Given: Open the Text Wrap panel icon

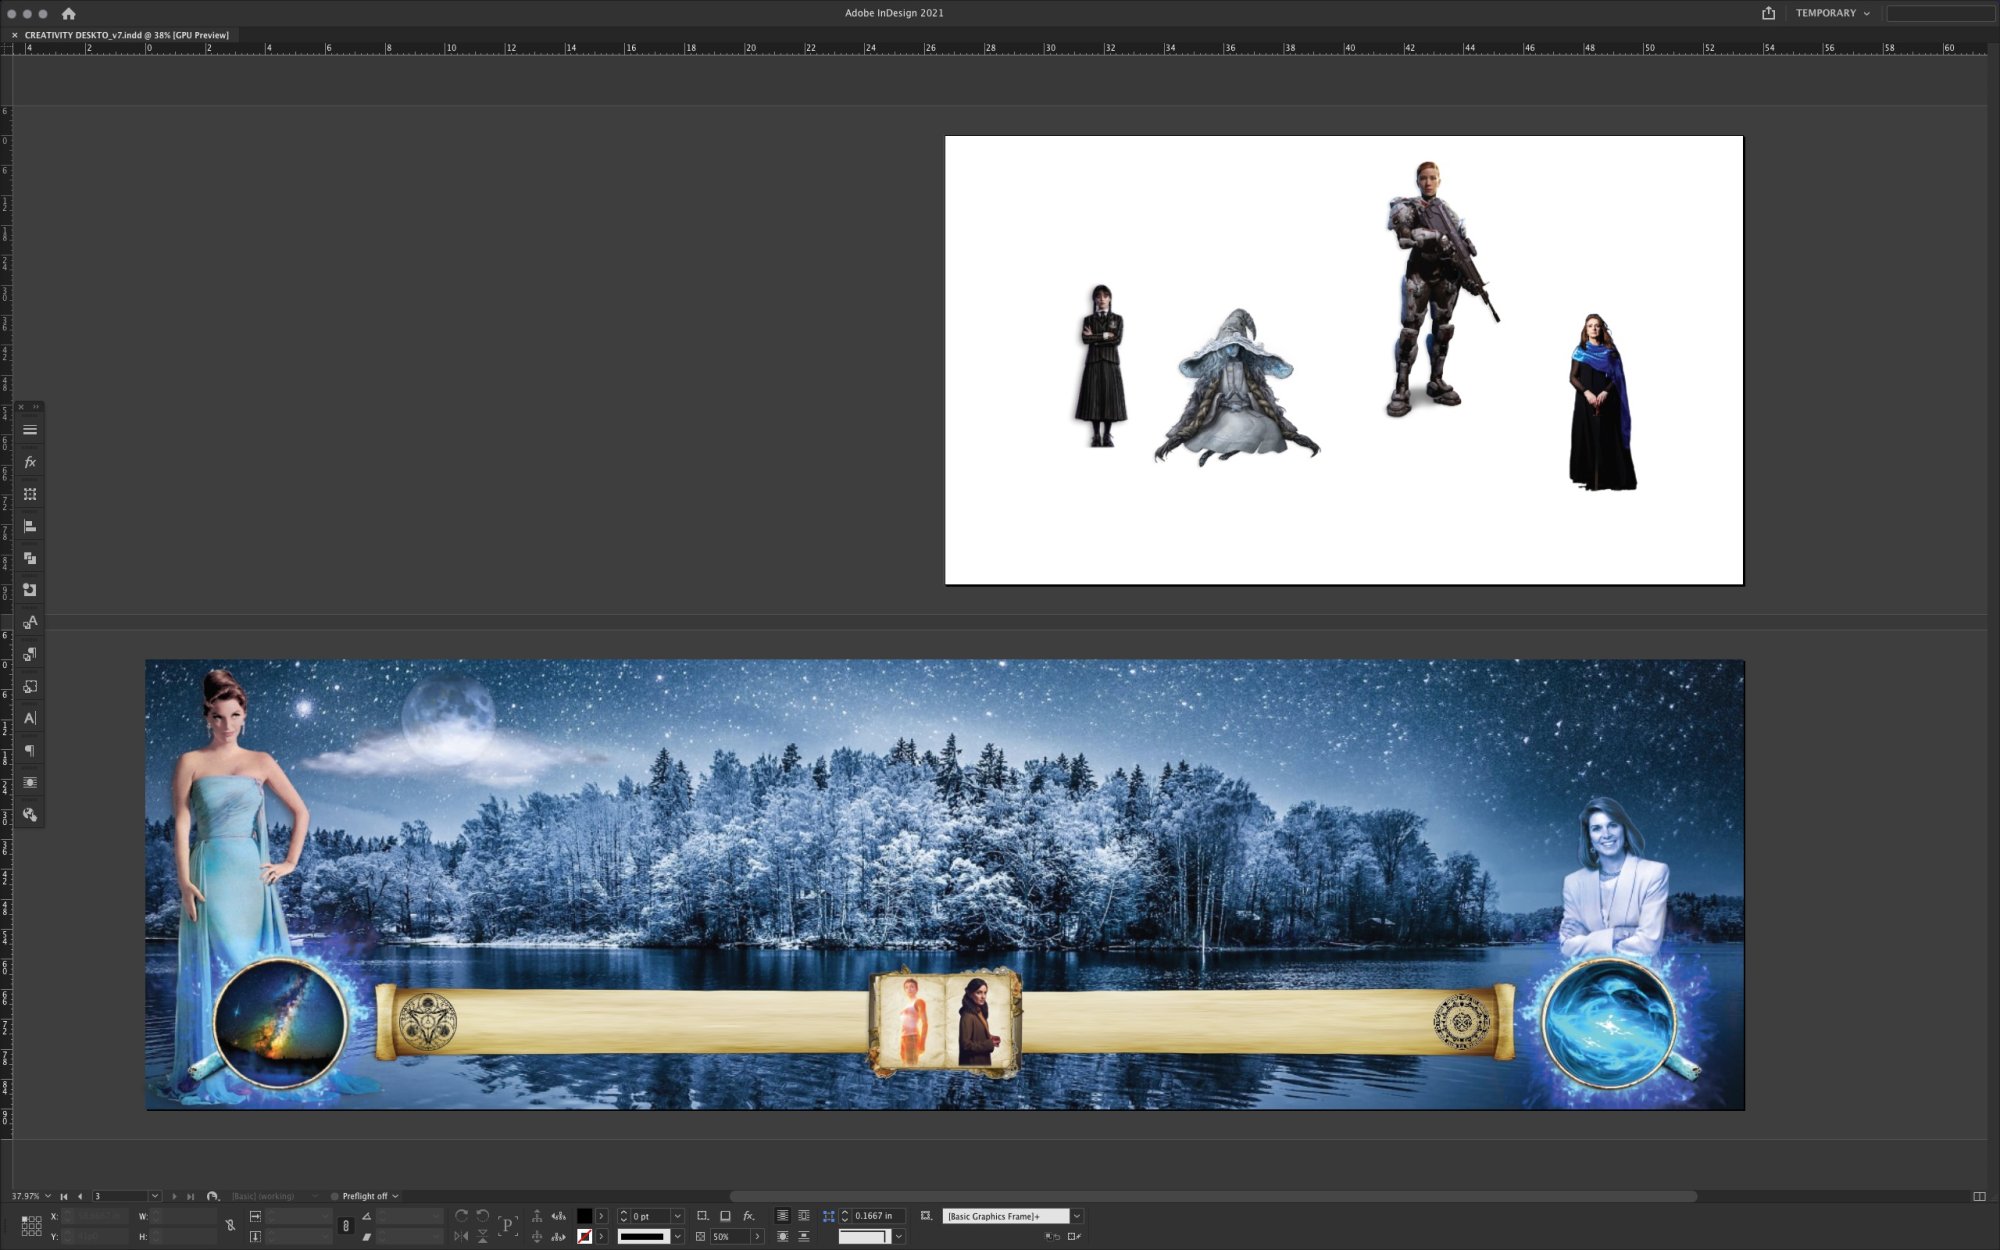Looking at the screenshot, I should [30, 782].
